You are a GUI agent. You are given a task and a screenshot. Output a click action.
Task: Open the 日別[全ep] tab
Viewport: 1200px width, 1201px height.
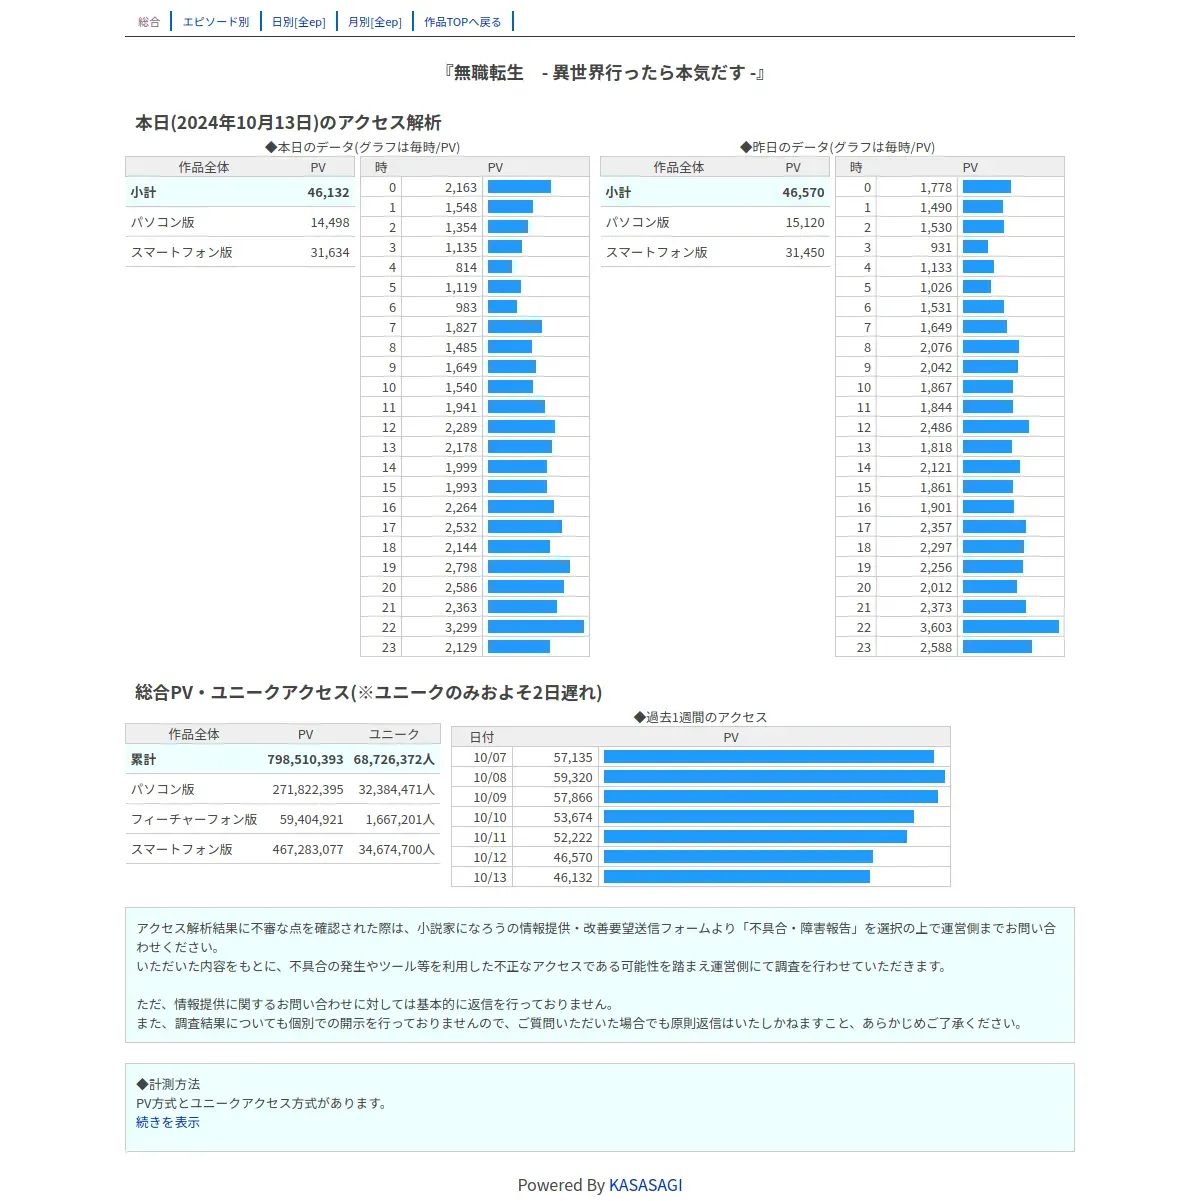299,22
